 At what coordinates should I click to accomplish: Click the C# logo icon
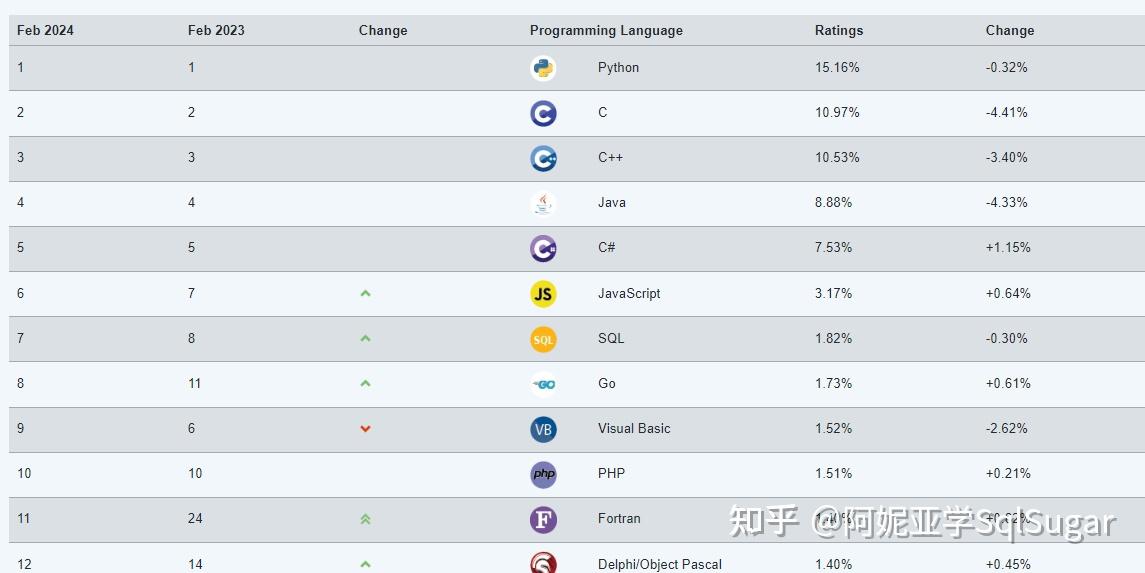pyautogui.click(x=543, y=248)
